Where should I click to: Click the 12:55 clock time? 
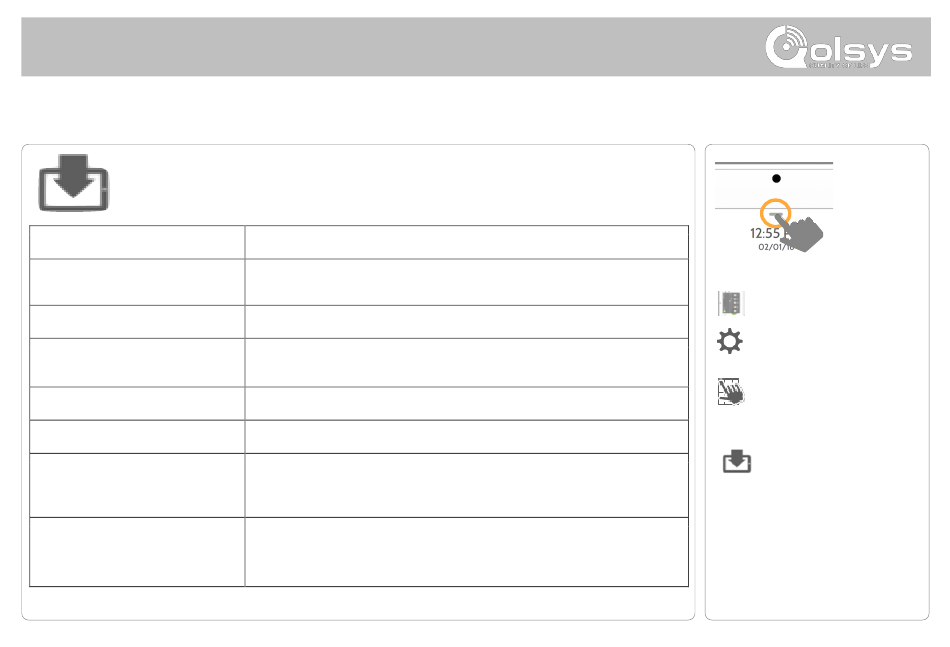[766, 233]
